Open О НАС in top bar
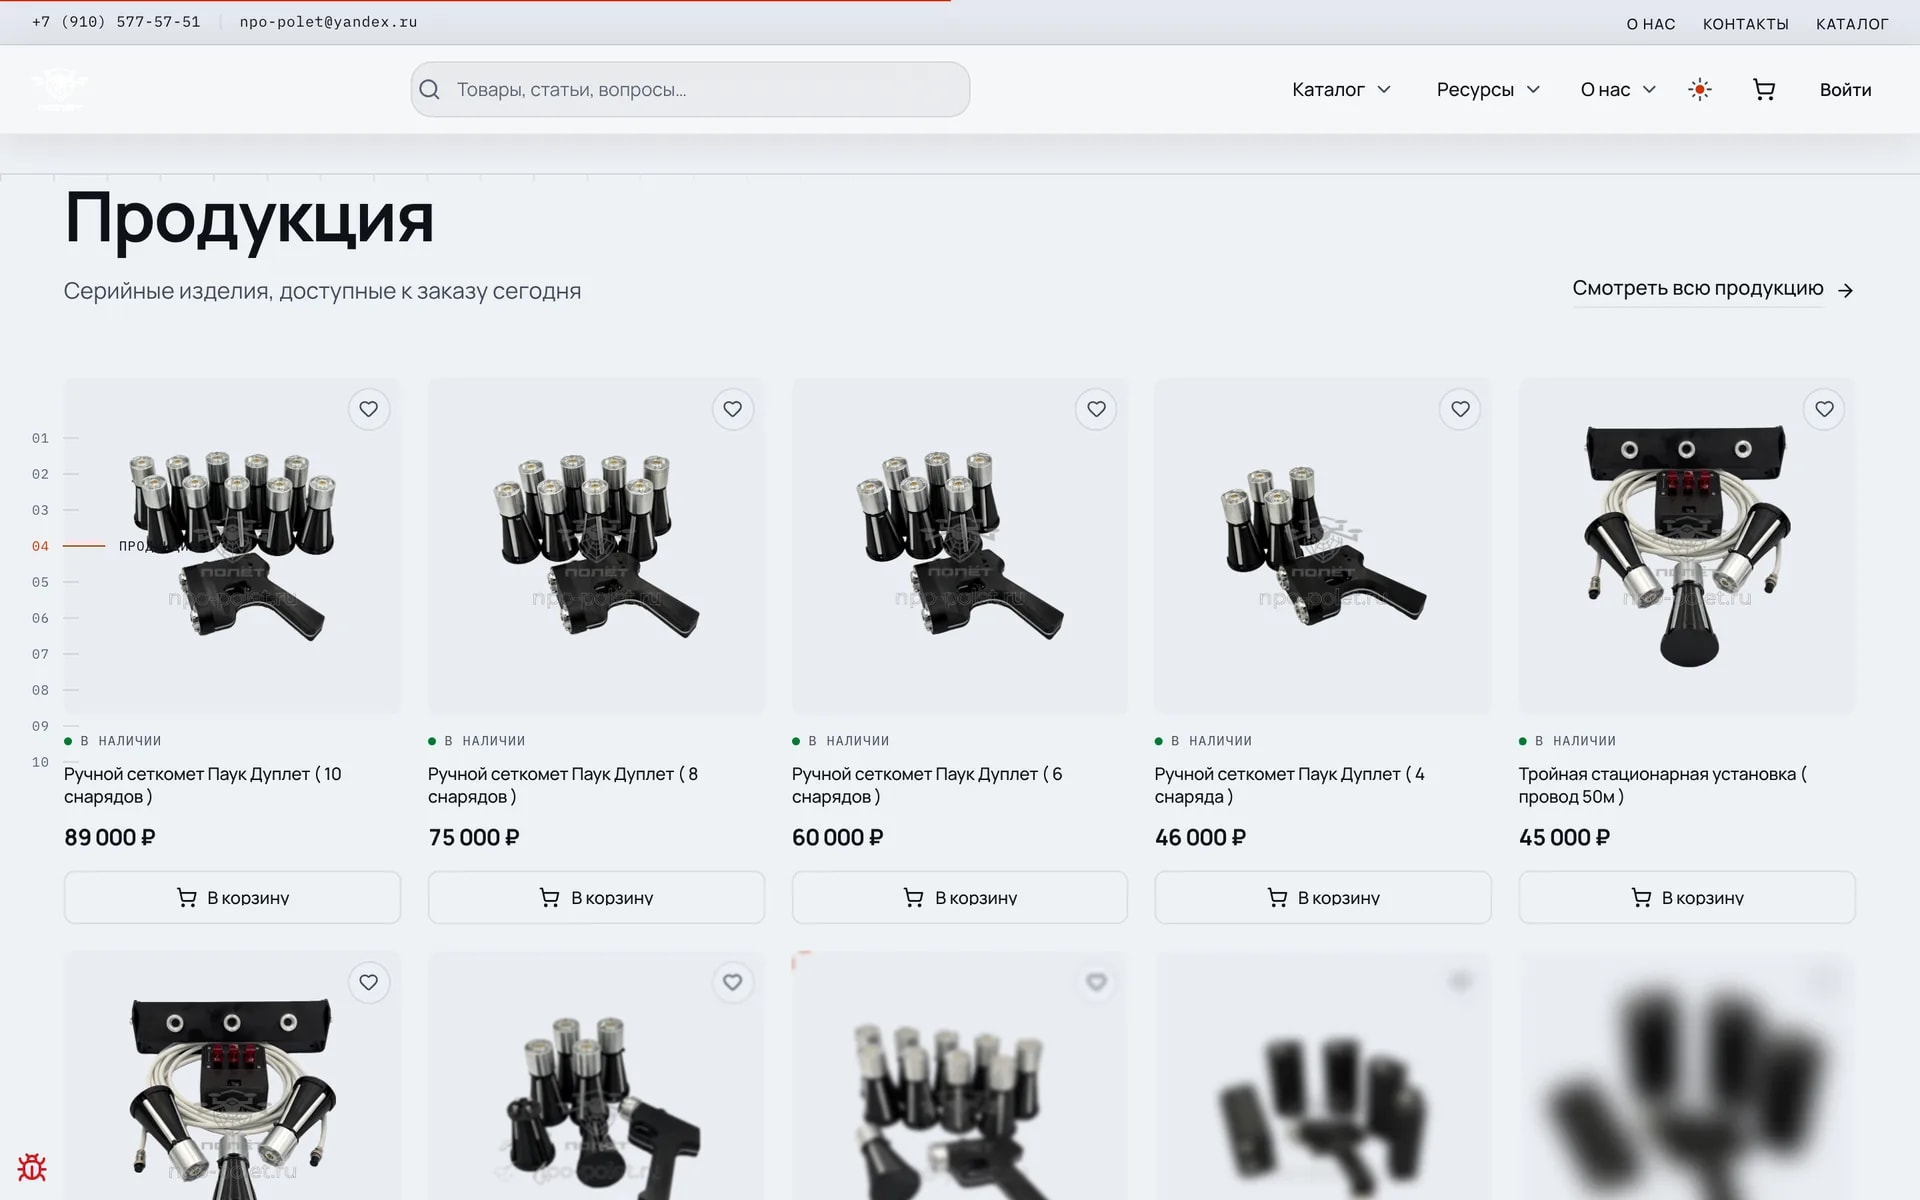The width and height of the screenshot is (1920, 1200). pyautogui.click(x=1651, y=24)
